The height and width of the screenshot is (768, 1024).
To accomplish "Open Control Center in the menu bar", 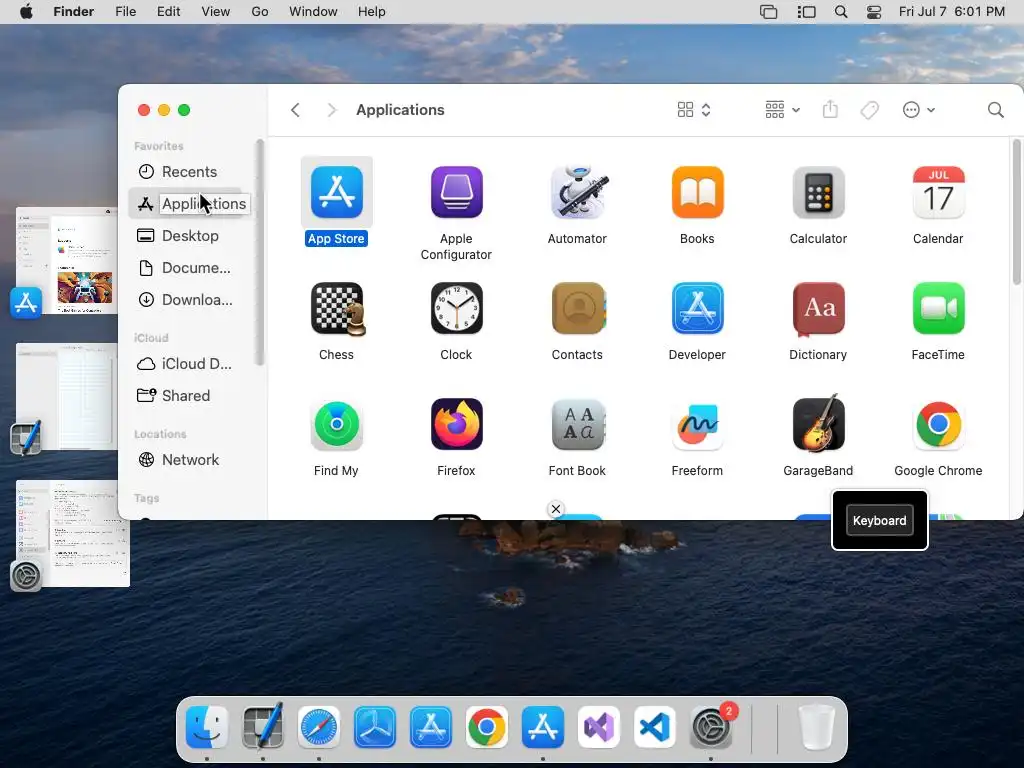I will [874, 12].
